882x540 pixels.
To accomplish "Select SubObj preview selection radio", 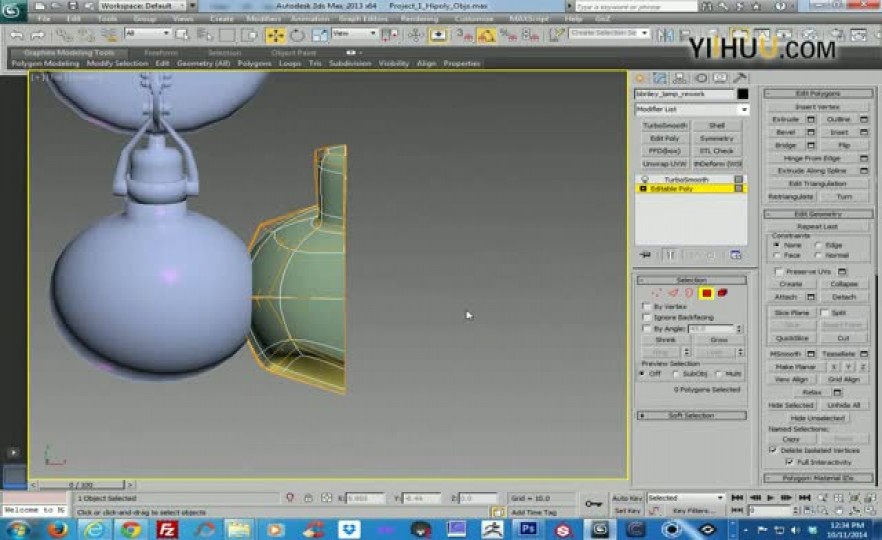I will (676, 374).
